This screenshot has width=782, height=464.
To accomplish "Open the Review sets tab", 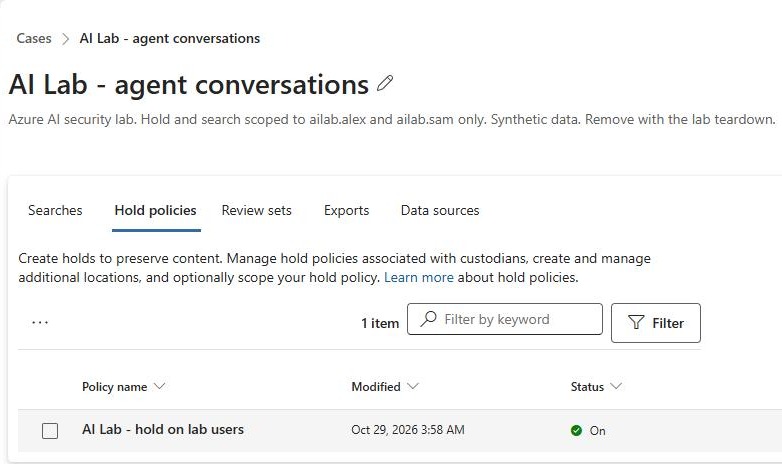I will pyautogui.click(x=257, y=210).
